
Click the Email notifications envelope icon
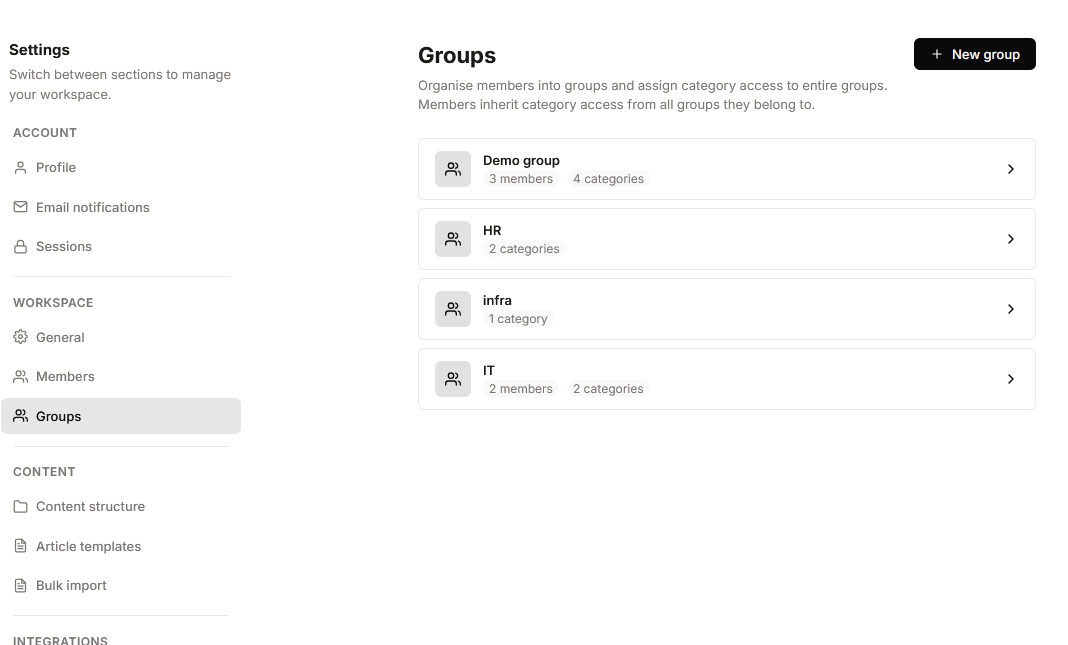tap(20, 207)
